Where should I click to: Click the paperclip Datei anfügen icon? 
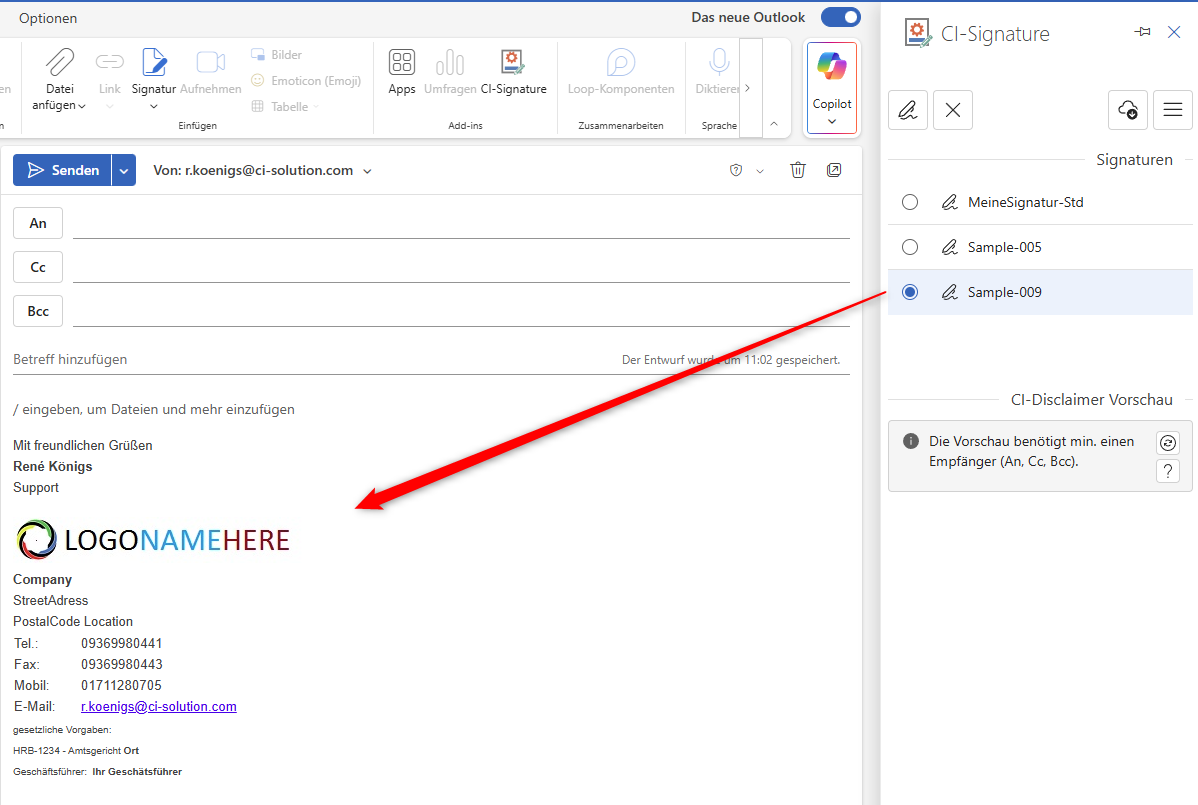(60, 63)
